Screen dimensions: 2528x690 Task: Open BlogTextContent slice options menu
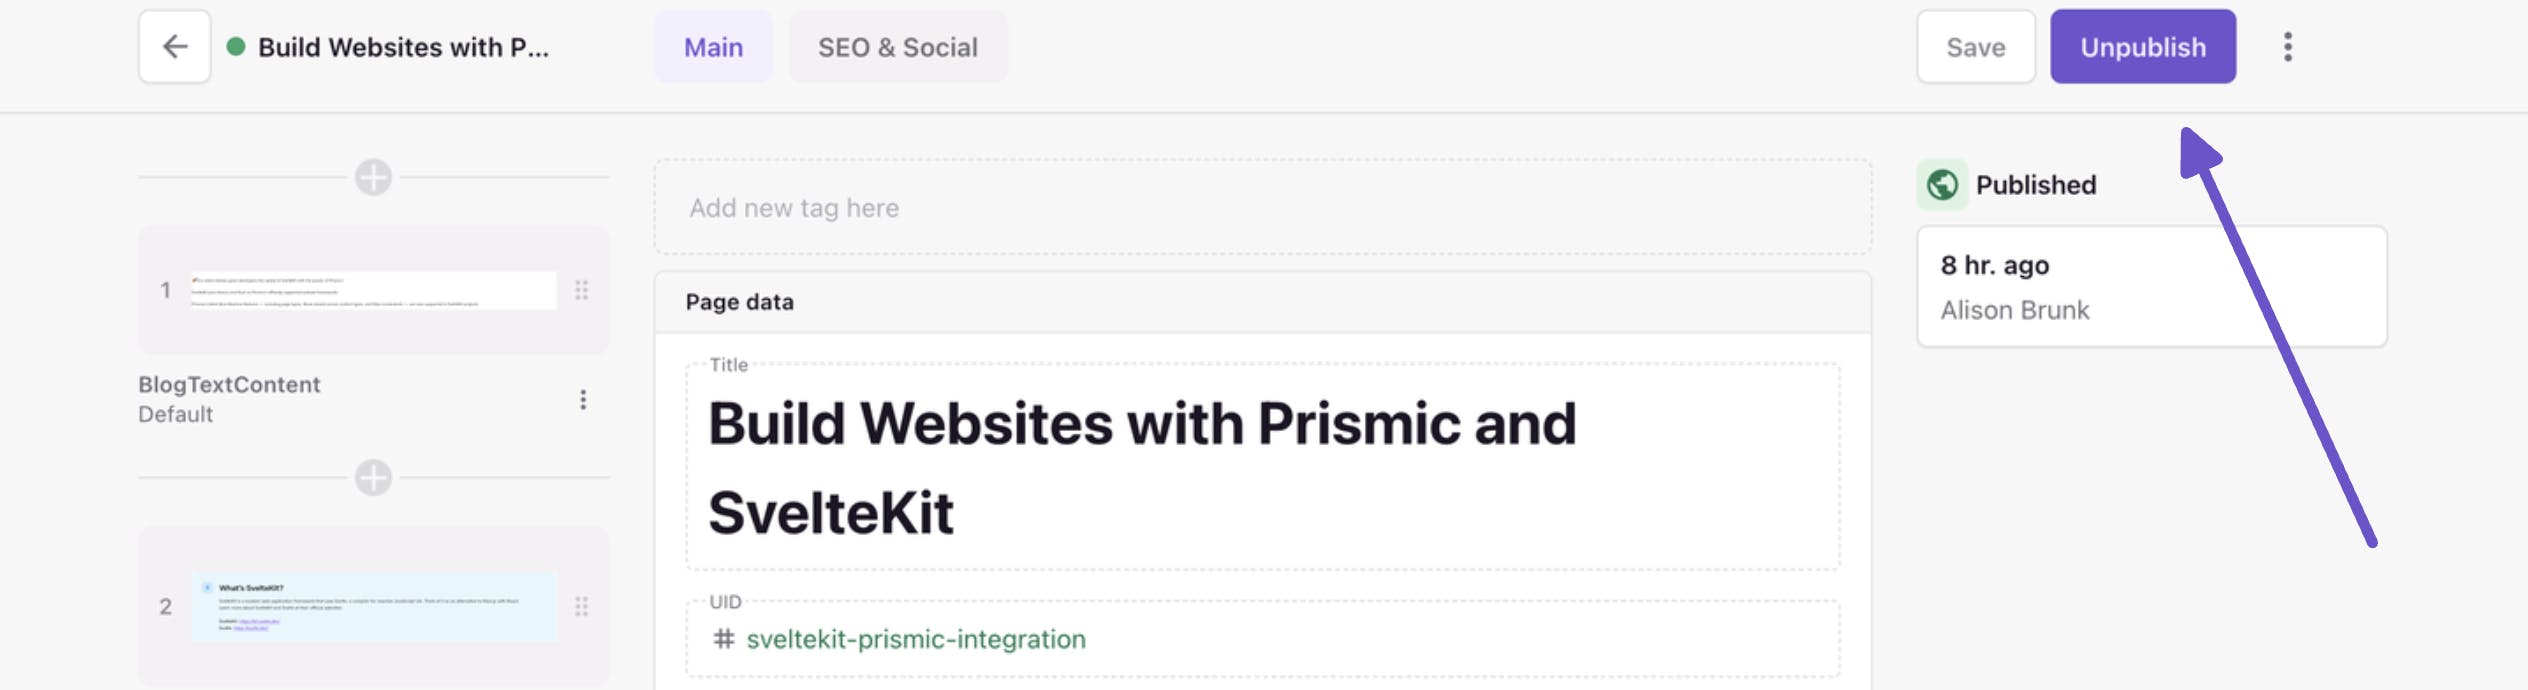tap(583, 400)
